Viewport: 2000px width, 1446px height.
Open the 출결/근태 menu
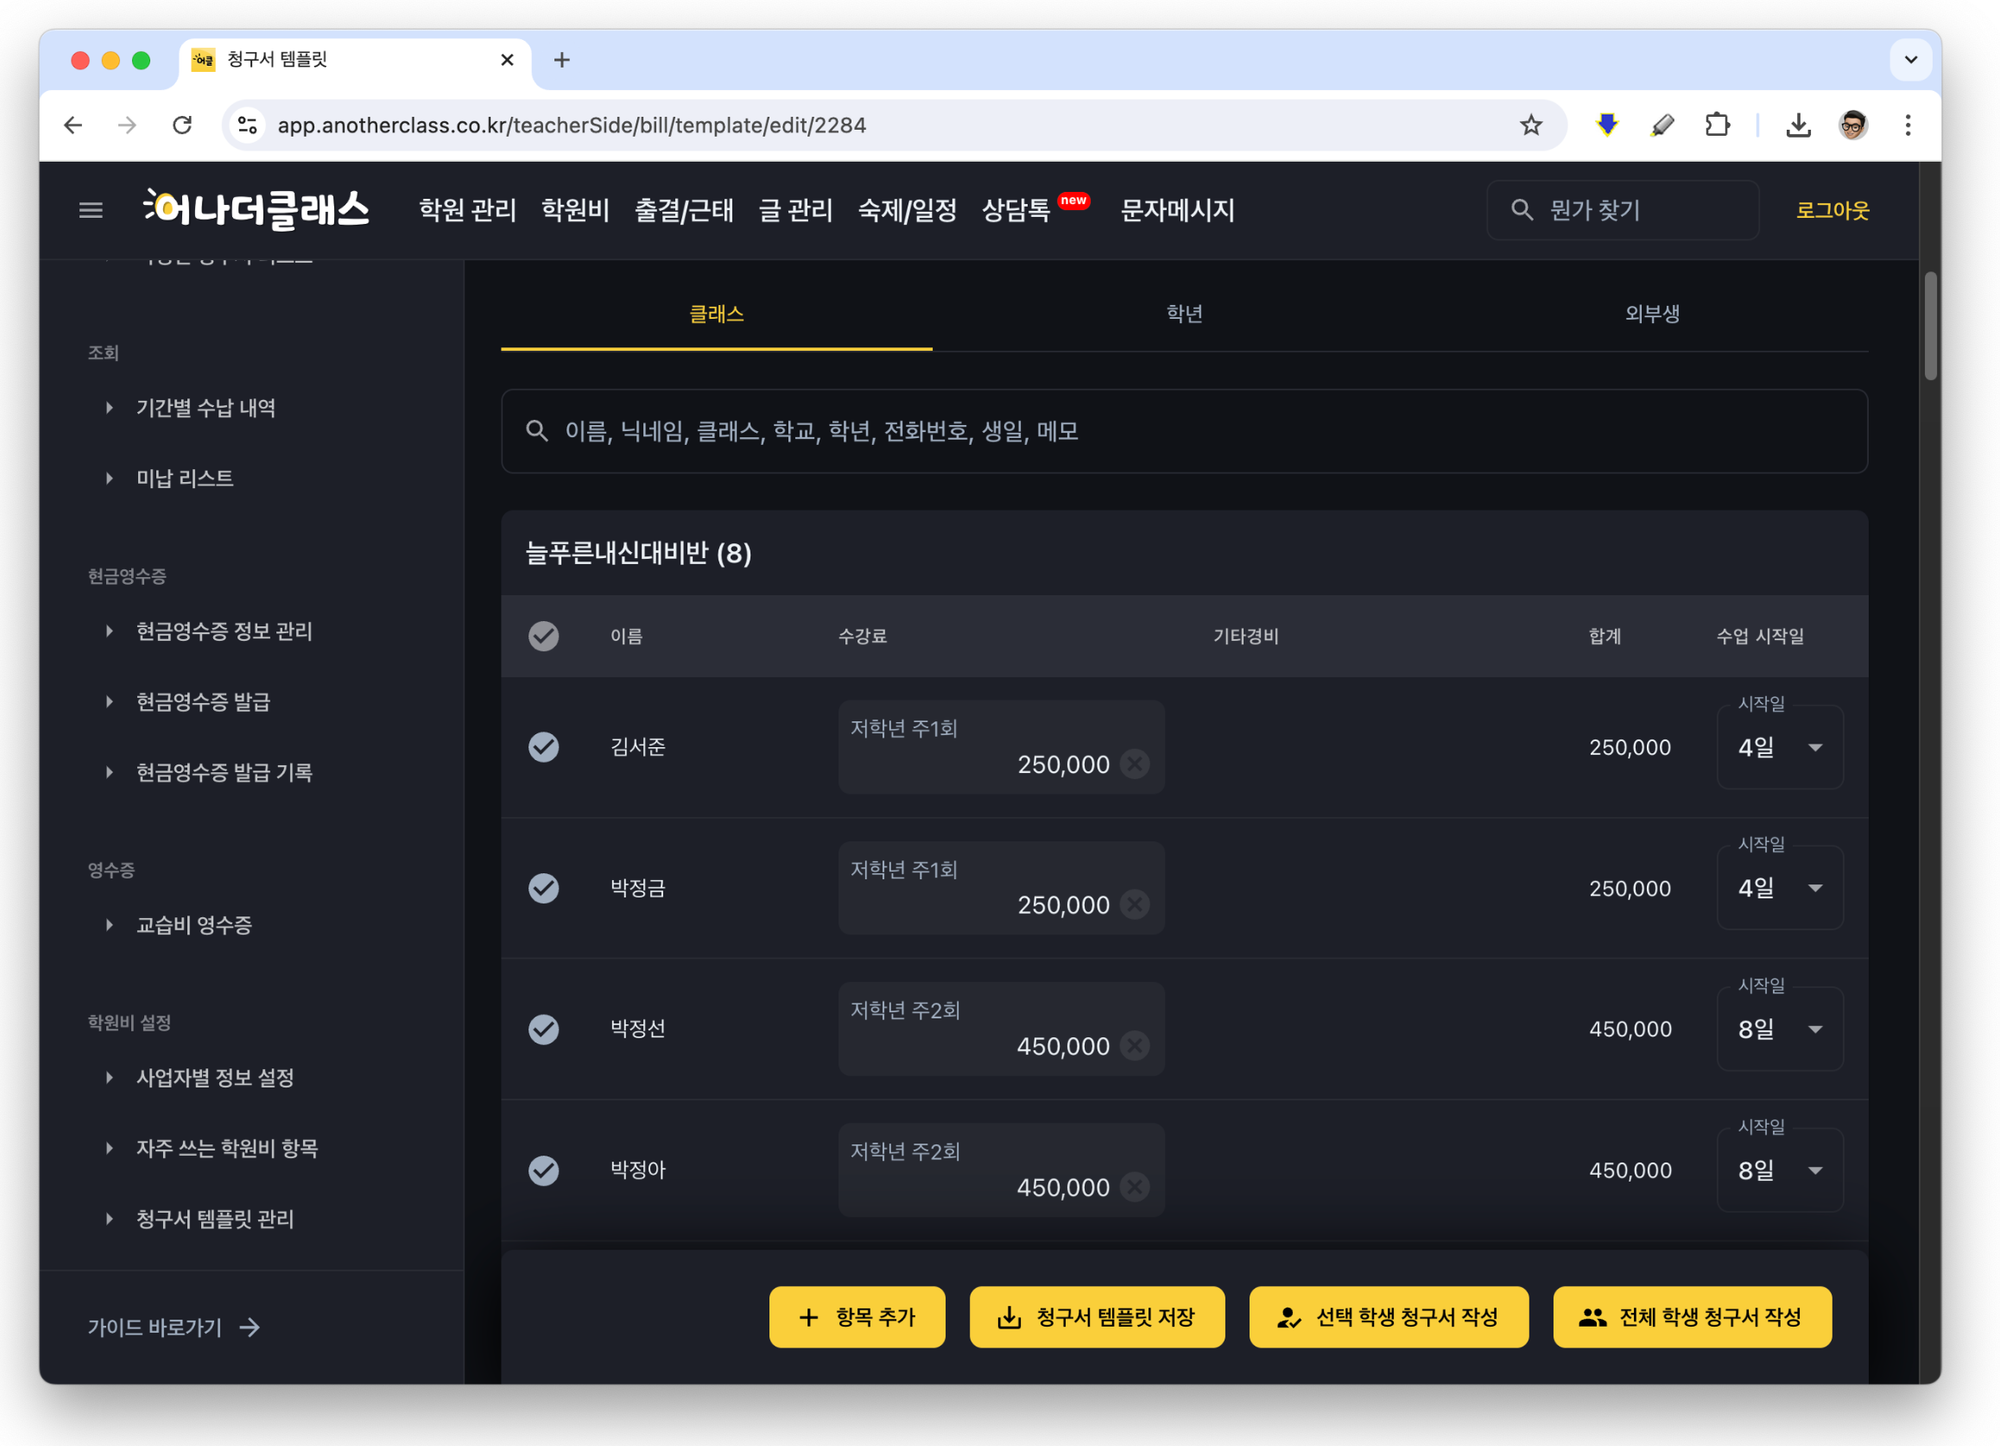pos(684,210)
